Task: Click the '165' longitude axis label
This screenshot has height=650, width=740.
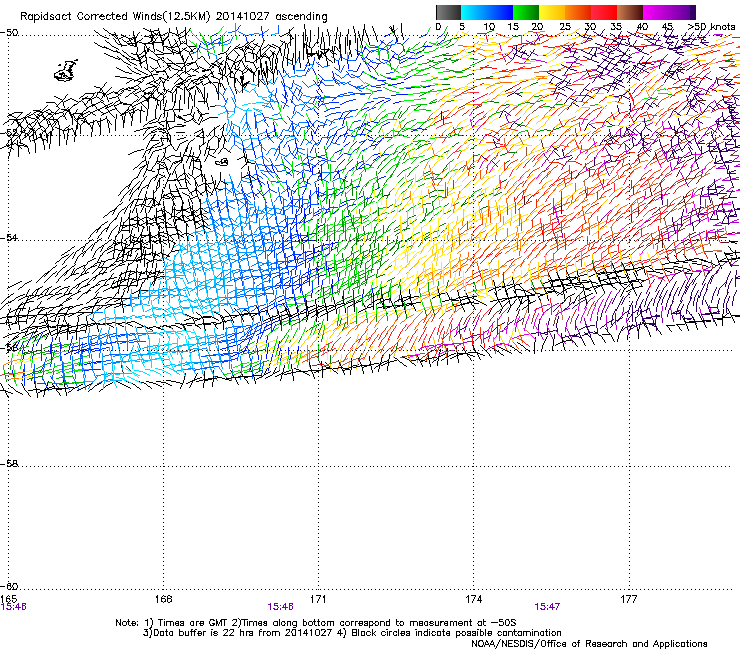Action: [8, 599]
